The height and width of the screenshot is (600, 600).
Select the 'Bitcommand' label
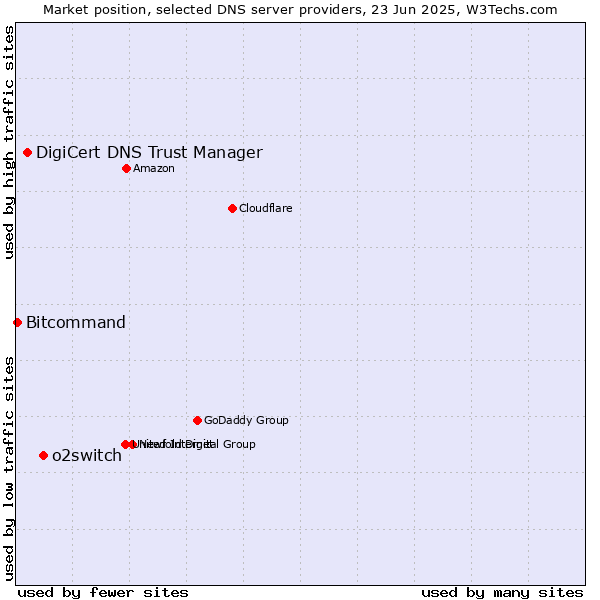coord(76,322)
